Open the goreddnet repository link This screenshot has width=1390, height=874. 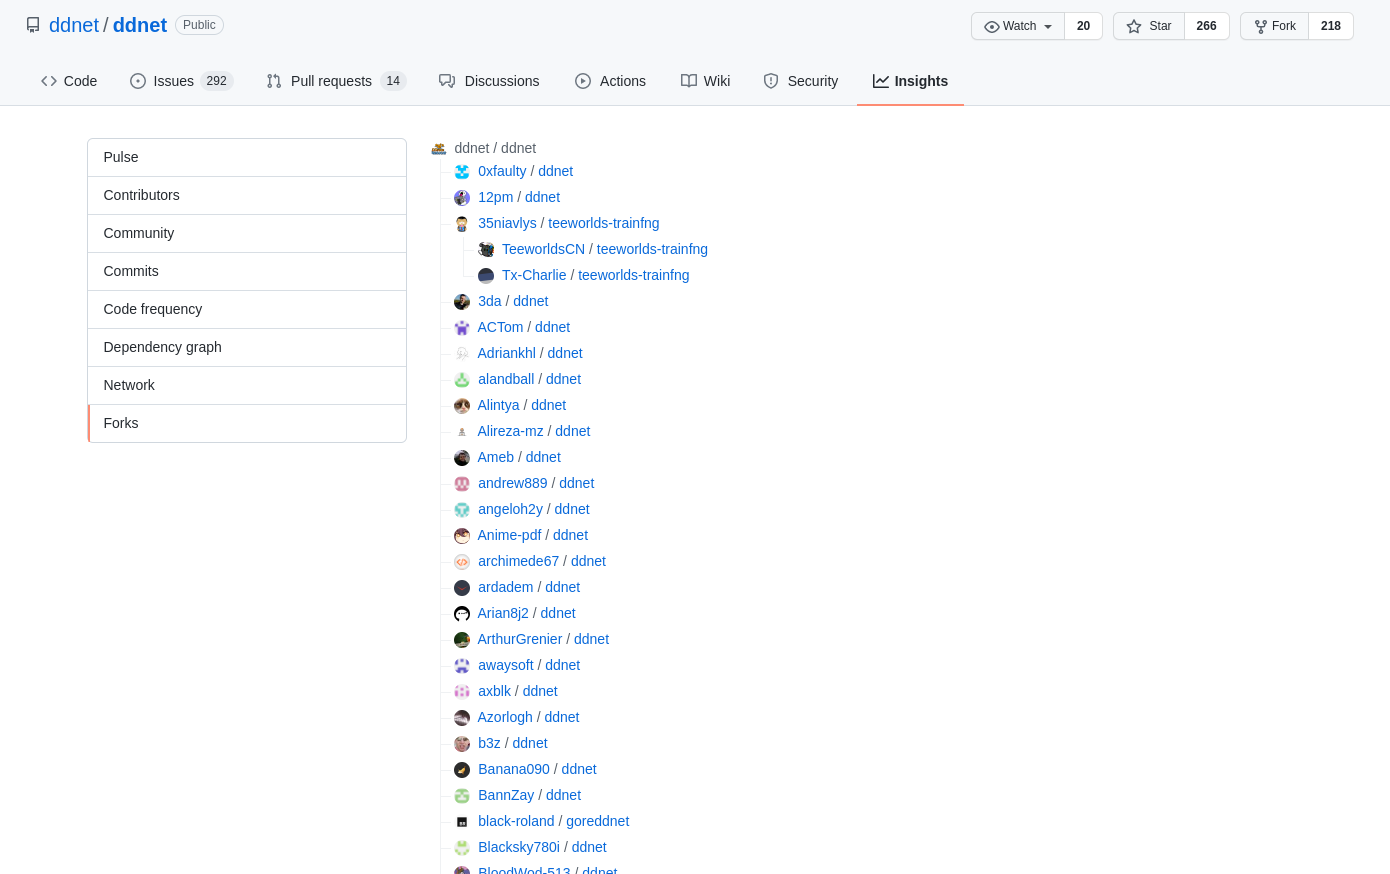pyautogui.click(x=598, y=821)
